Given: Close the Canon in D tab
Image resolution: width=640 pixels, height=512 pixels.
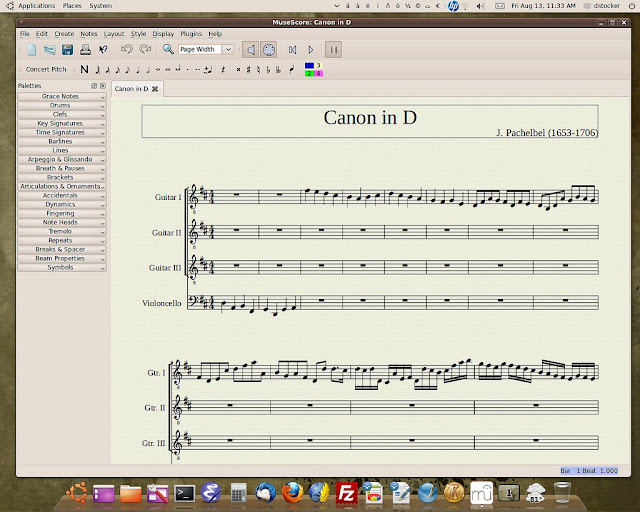Looking at the screenshot, I should pos(155,89).
